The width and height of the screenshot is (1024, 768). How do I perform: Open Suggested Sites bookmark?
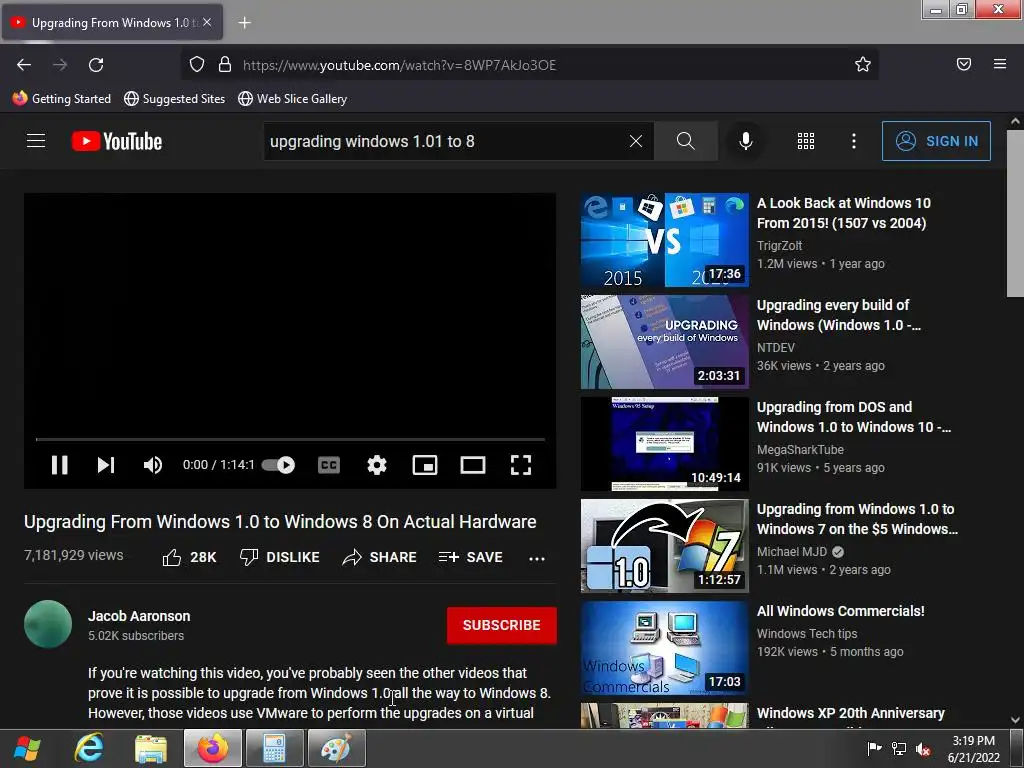(174, 99)
